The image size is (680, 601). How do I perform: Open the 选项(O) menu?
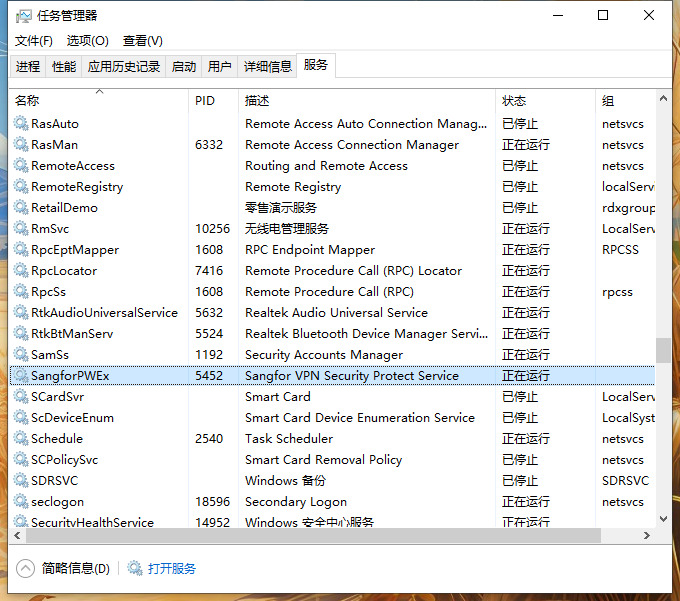pos(88,41)
